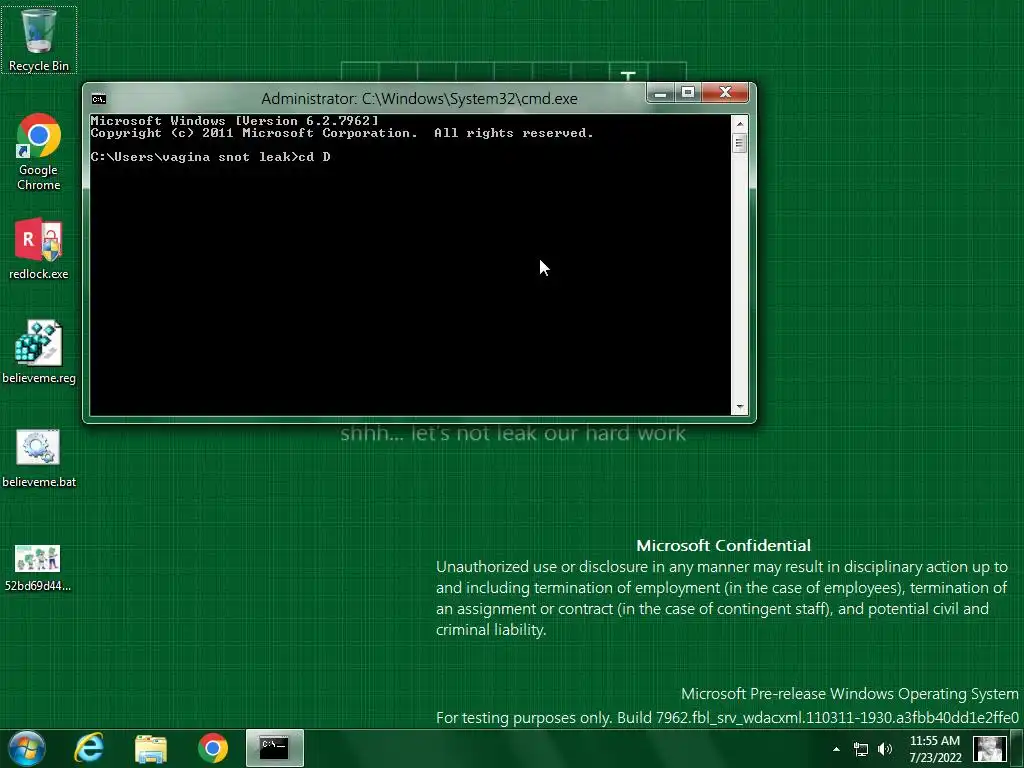Viewport: 1024px width, 768px height.
Task: Launch Internet Explorer from the taskbar
Action: point(89,748)
